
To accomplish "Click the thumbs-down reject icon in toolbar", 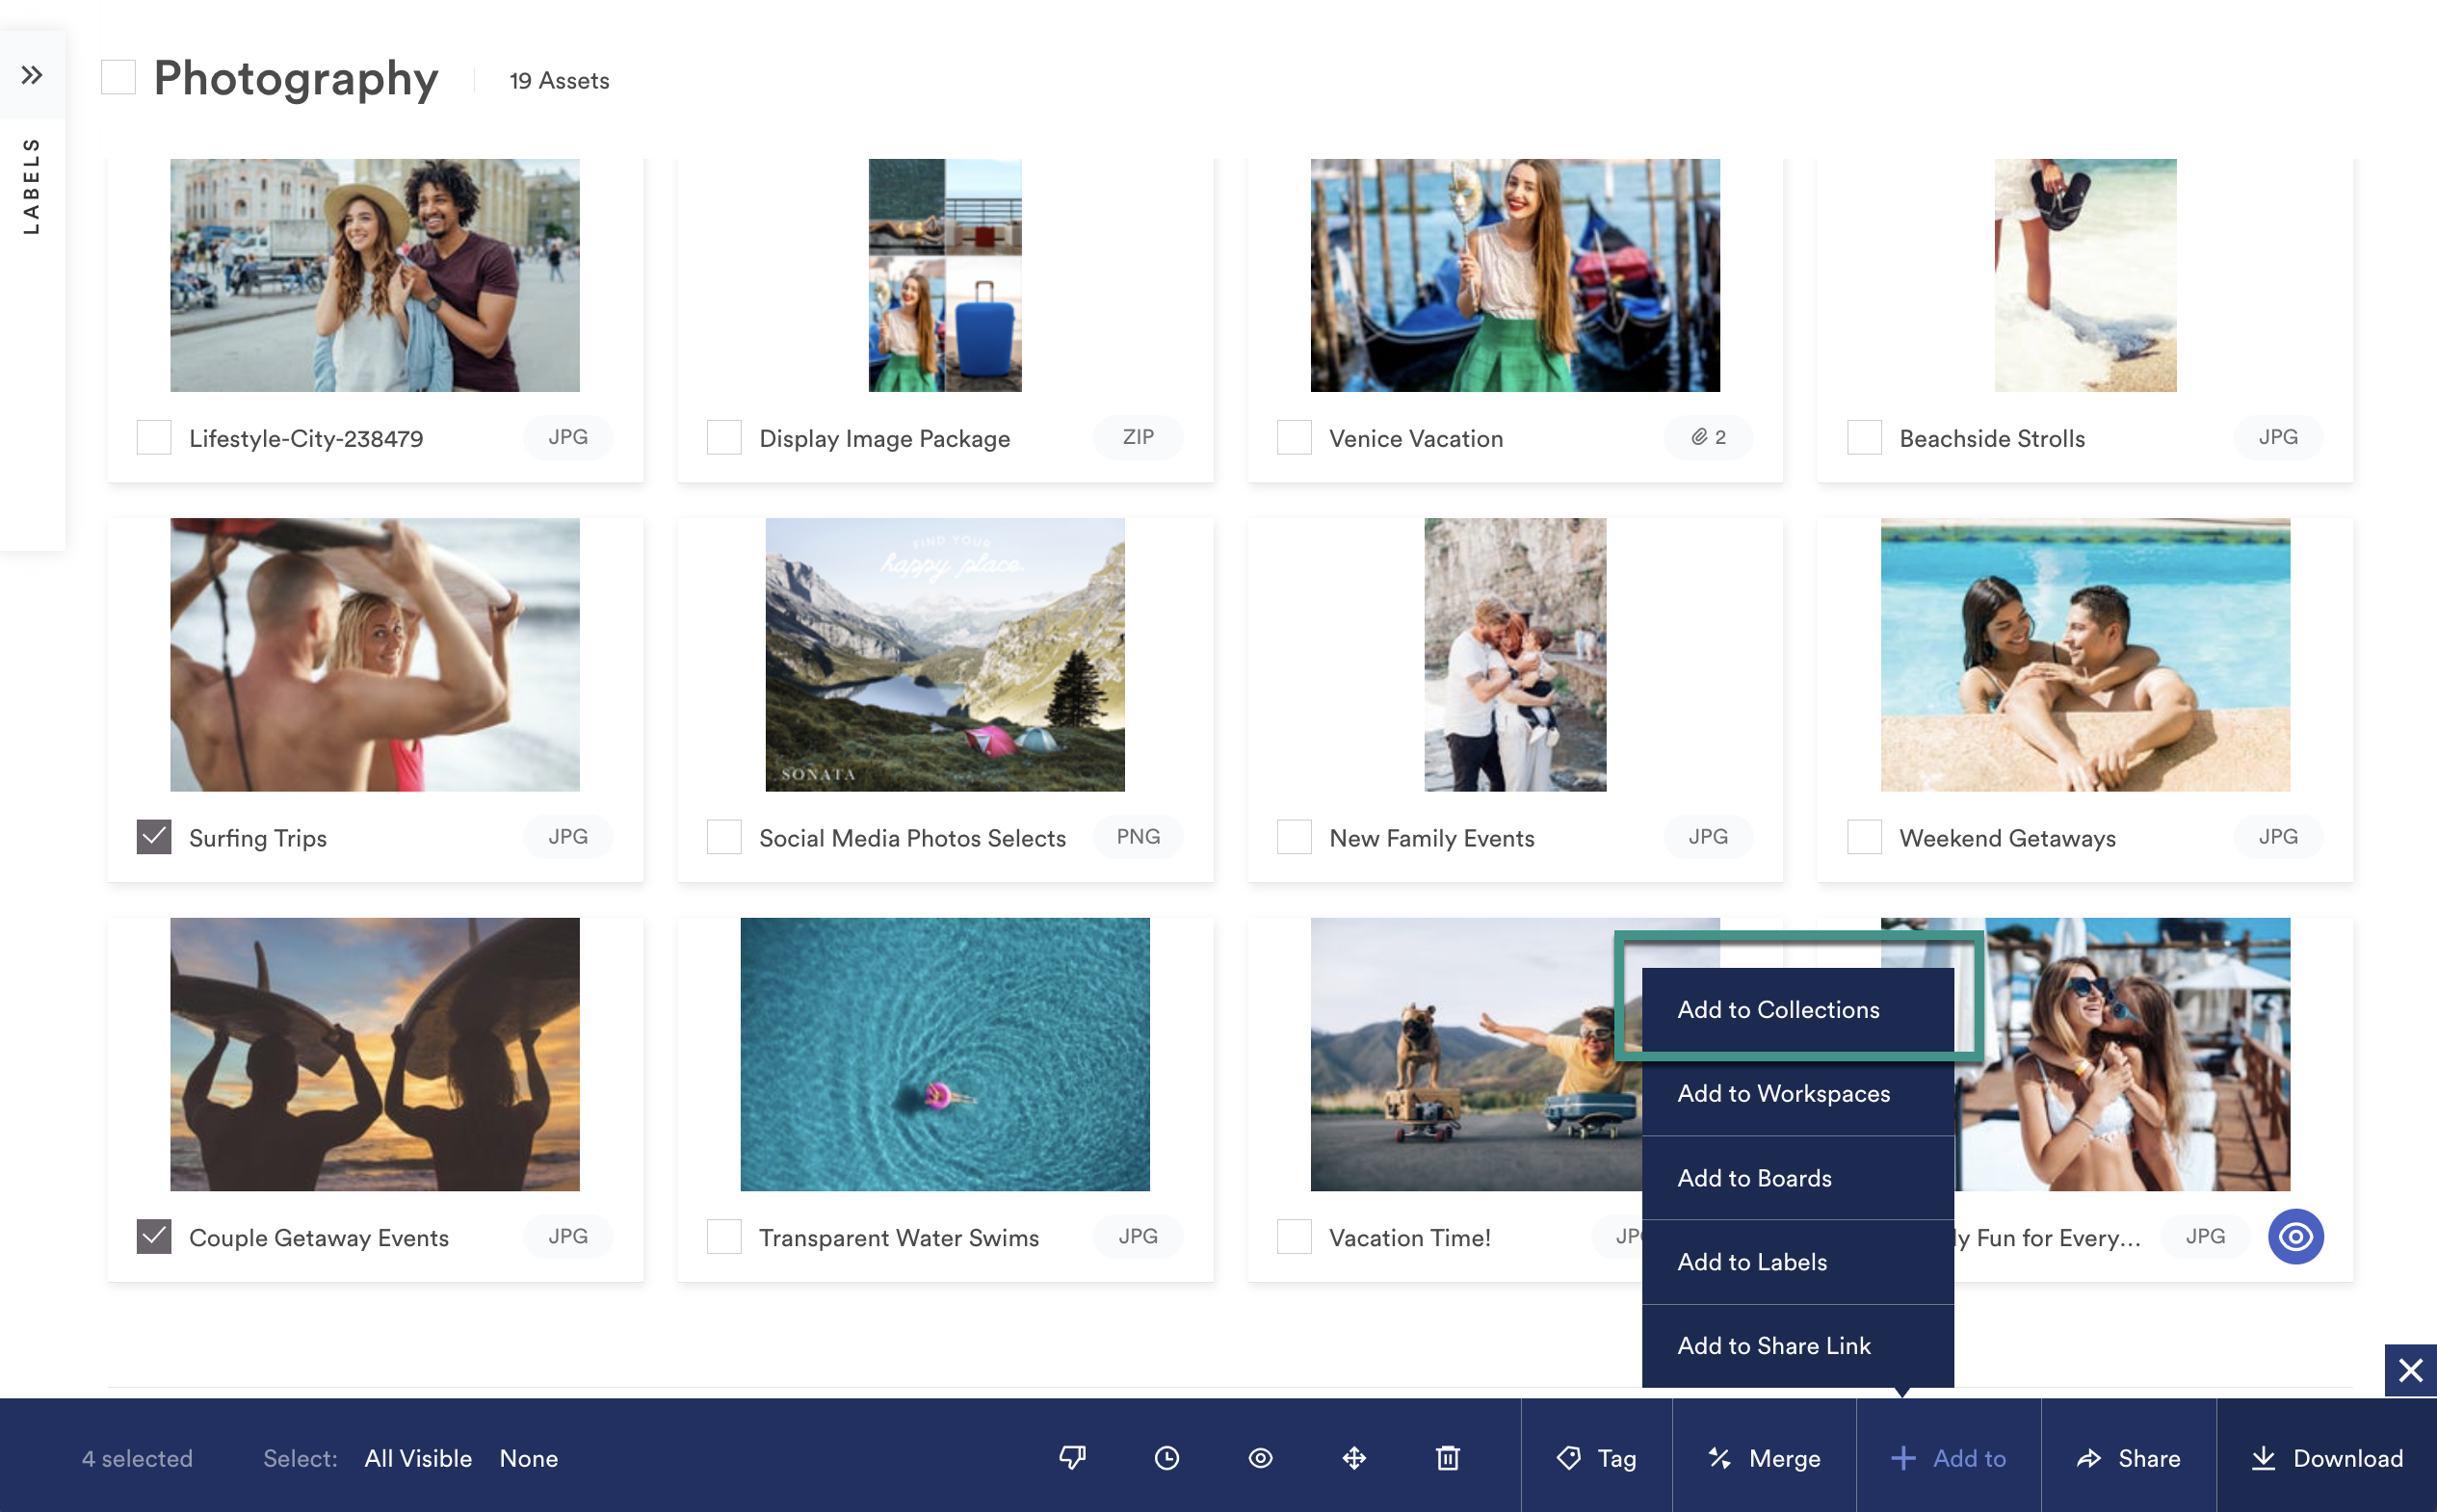I will pyautogui.click(x=1073, y=1458).
